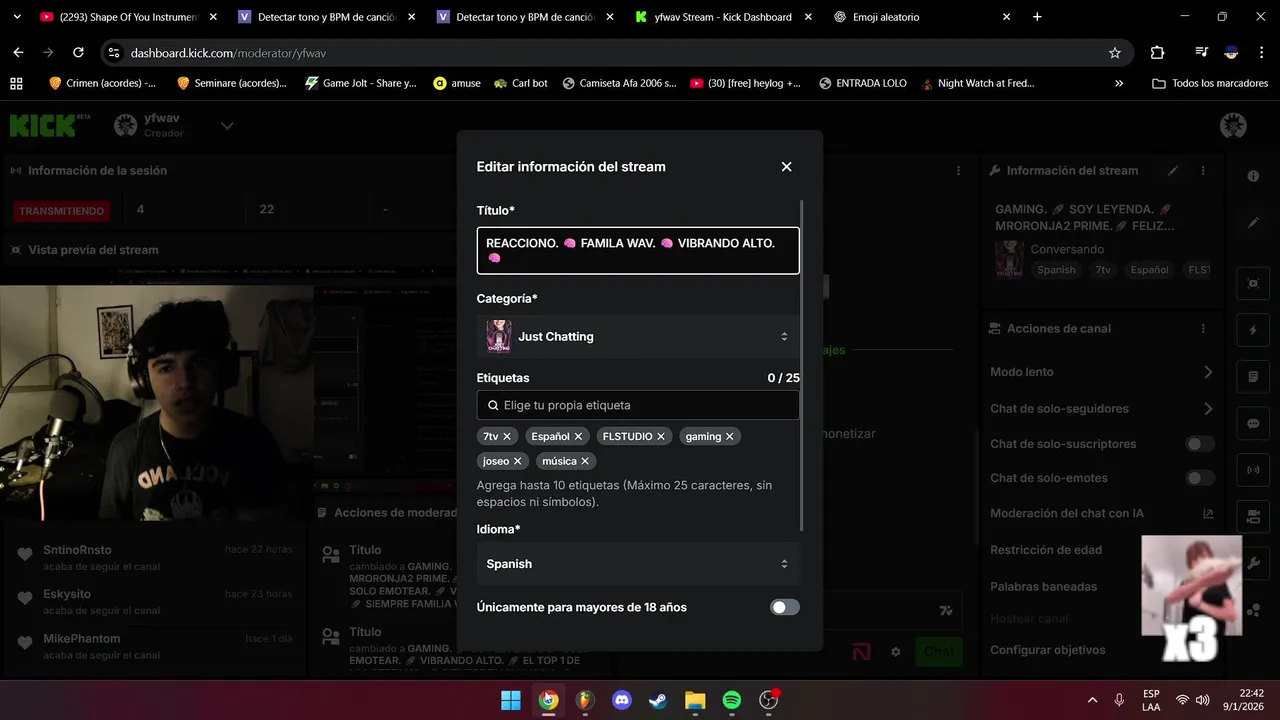Open Discord from taskbar
Screen dimensions: 1280x720
[622, 700]
